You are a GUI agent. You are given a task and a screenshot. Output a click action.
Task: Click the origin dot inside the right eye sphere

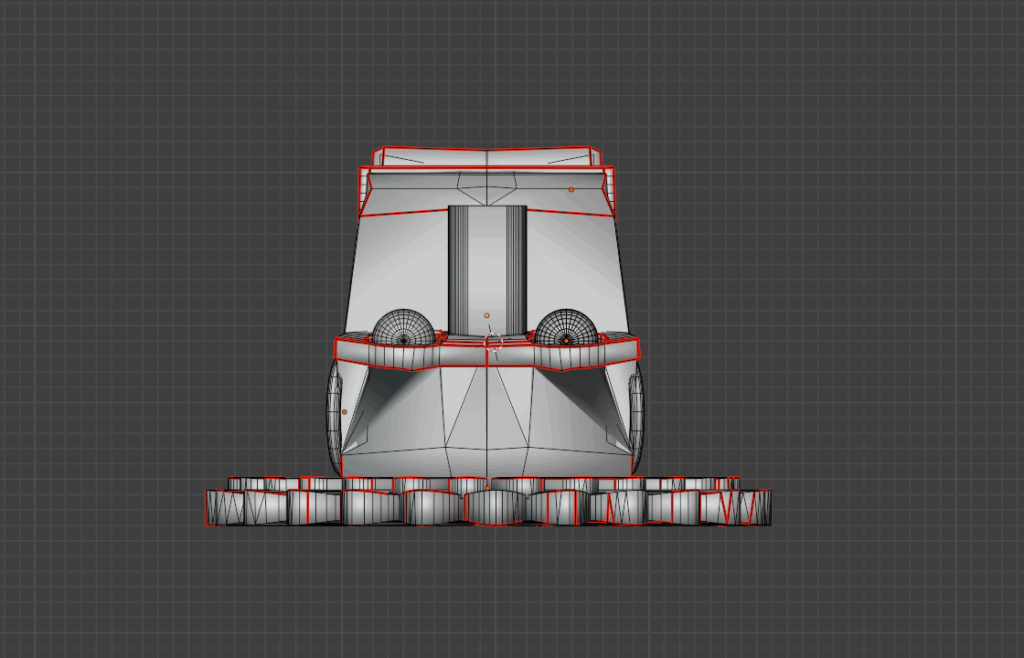coord(567,340)
